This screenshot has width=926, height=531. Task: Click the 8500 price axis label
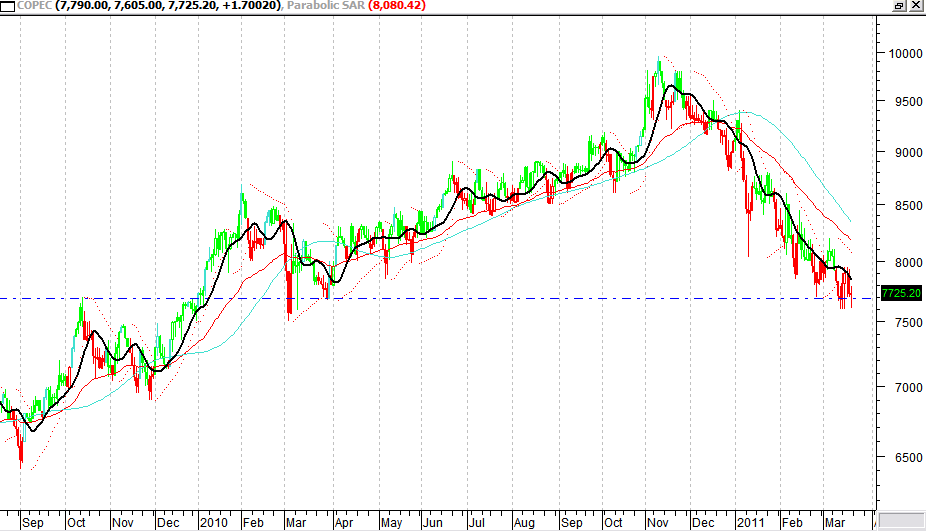coord(908,206)
